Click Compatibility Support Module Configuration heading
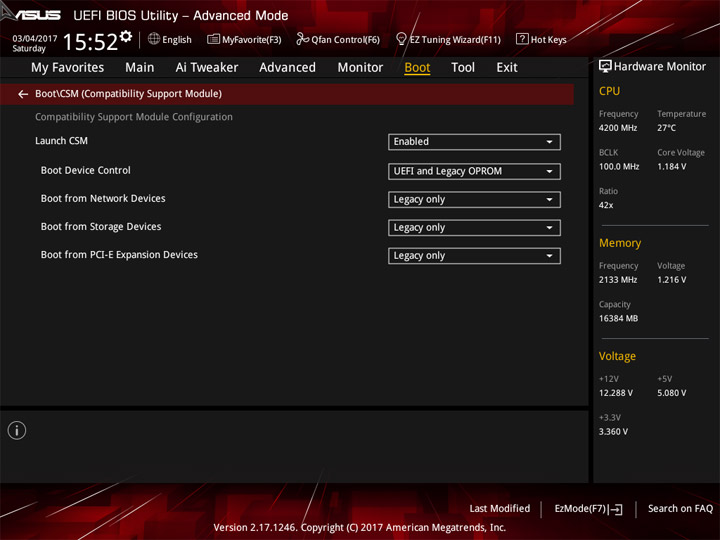 click(x=134, y=117)
